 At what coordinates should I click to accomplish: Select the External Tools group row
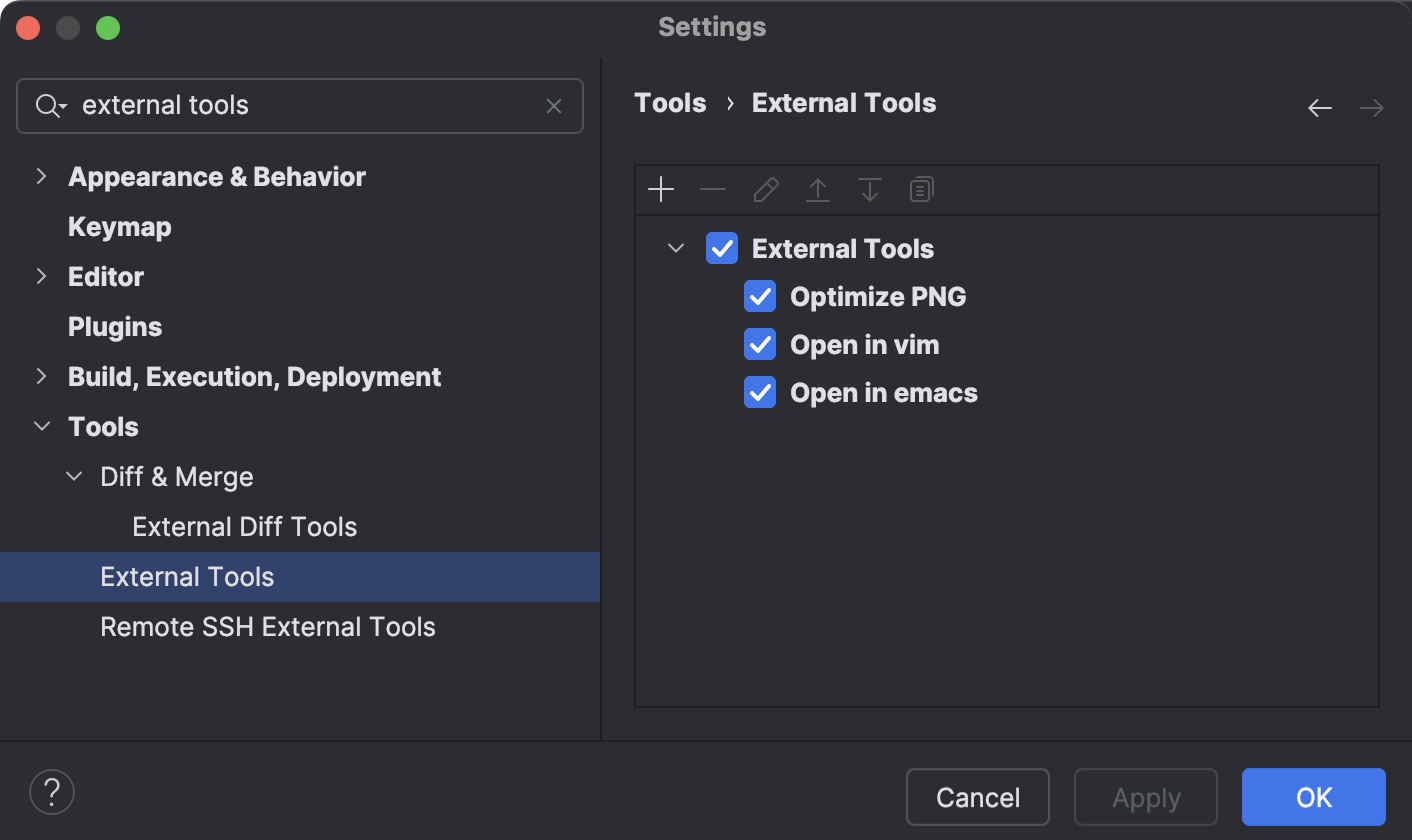1007,249
